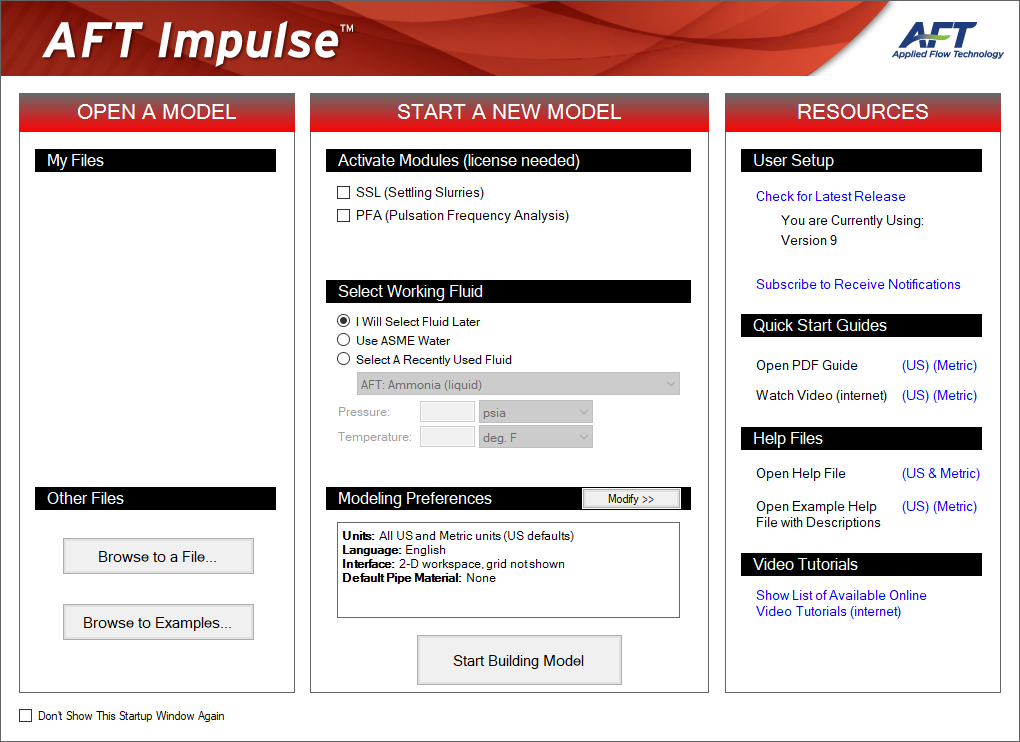This screenshot has width=1020, height=742.
Task: Enable the PFA (Pulsation Frequency Analysis) module
Action: tap(344, 215)
